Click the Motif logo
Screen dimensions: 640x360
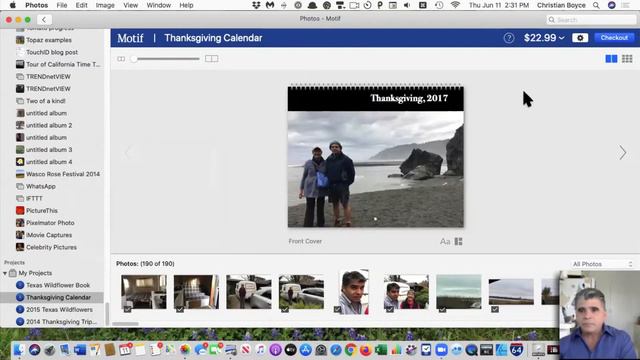[x=130, y=38]
